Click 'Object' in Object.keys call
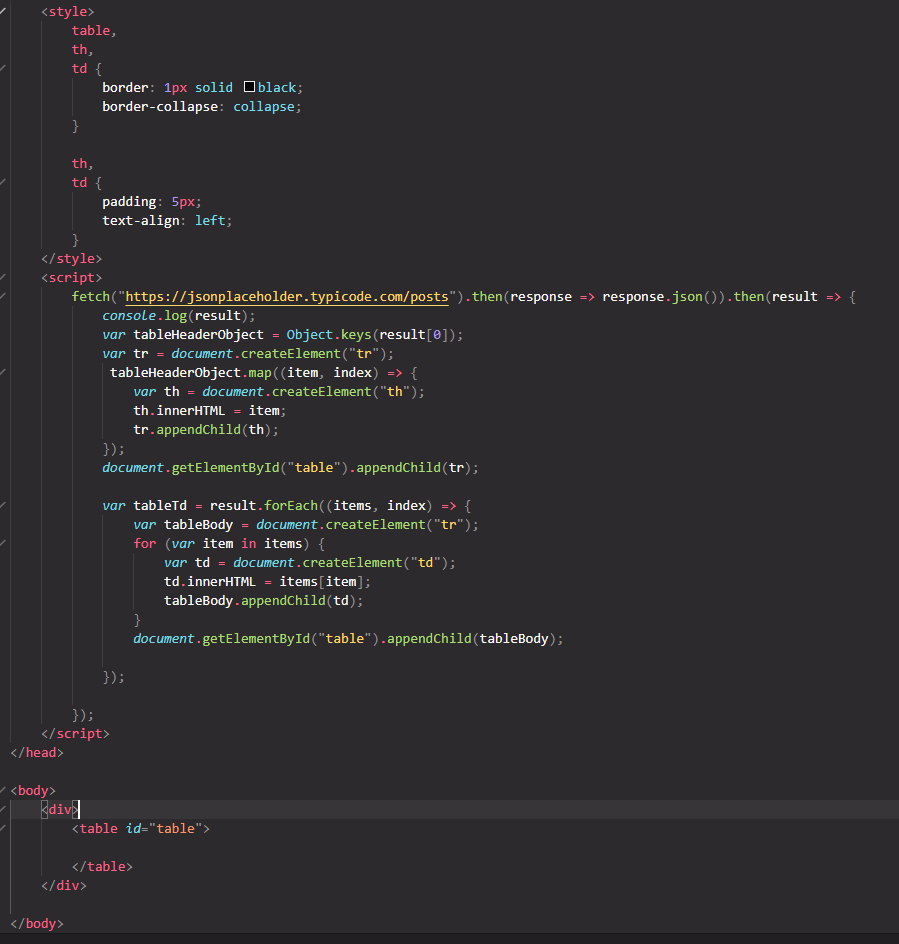 (310, 335)
